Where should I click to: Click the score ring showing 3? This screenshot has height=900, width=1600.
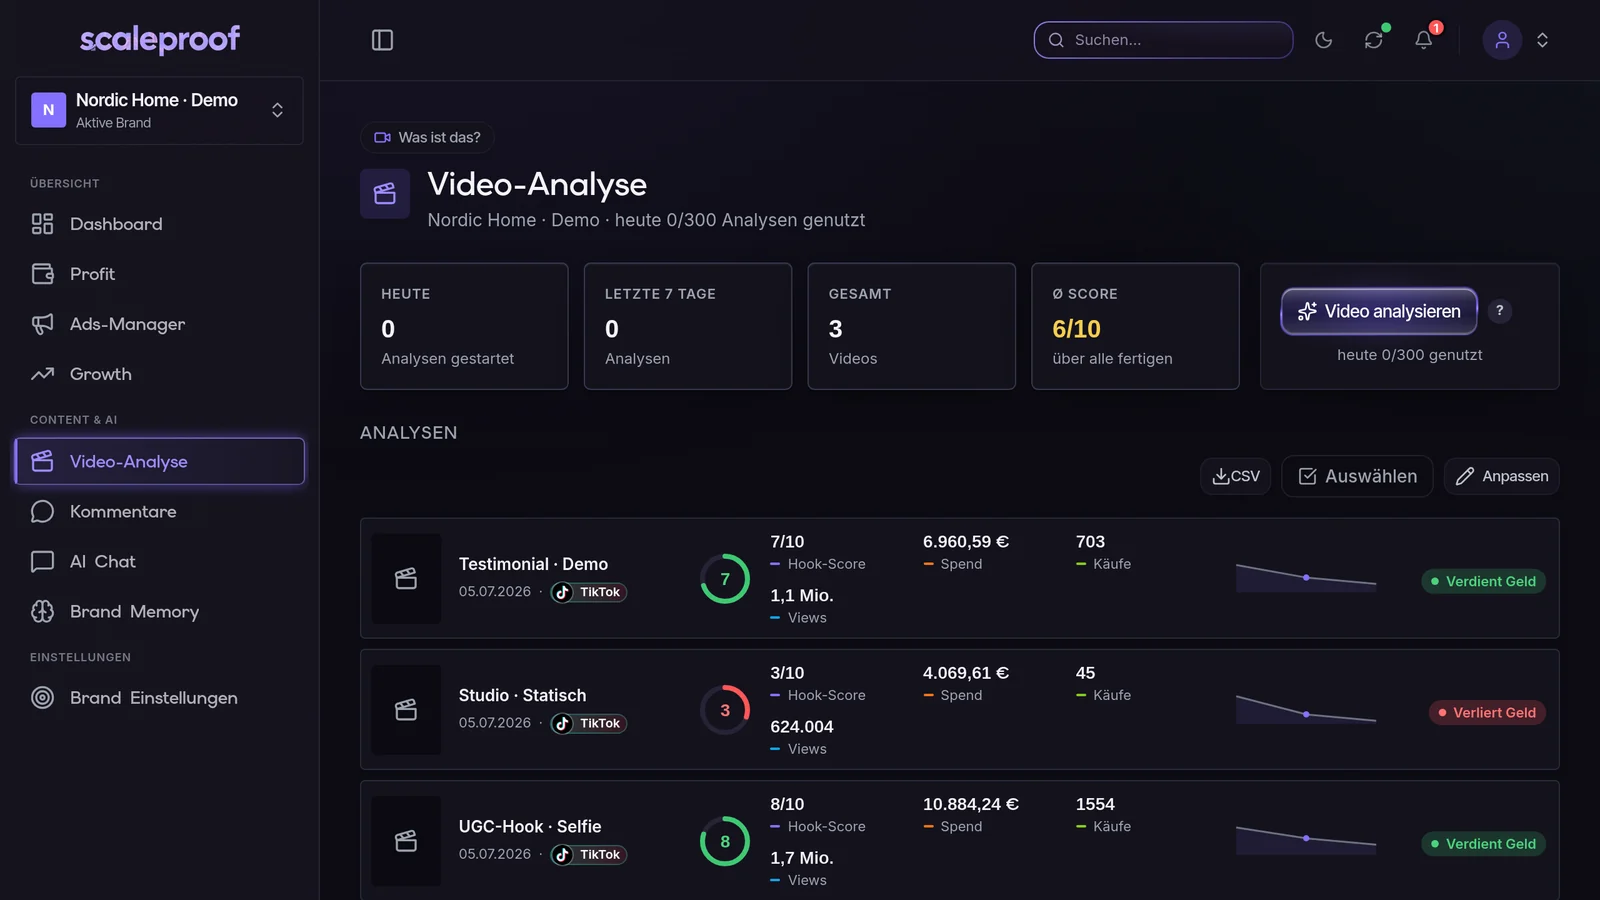coord(725,710)
